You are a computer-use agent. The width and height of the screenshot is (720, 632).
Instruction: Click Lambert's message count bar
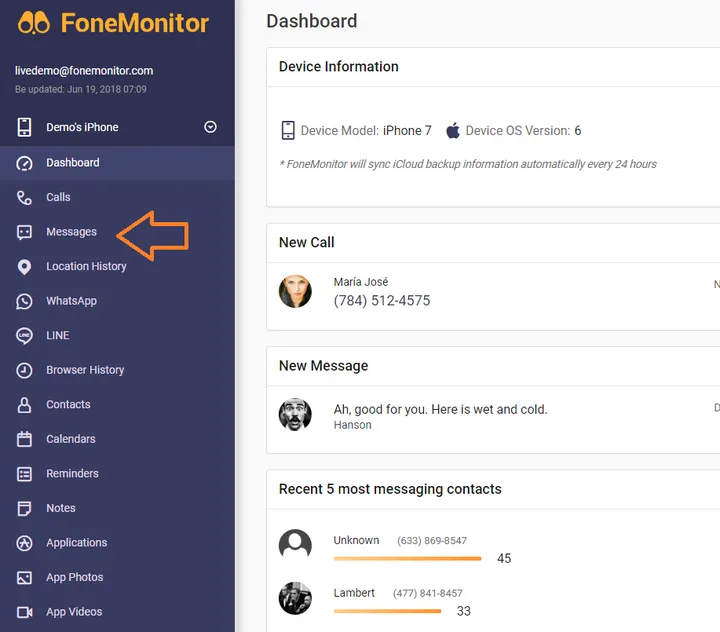pyautogui.click(x=387, y=611)
